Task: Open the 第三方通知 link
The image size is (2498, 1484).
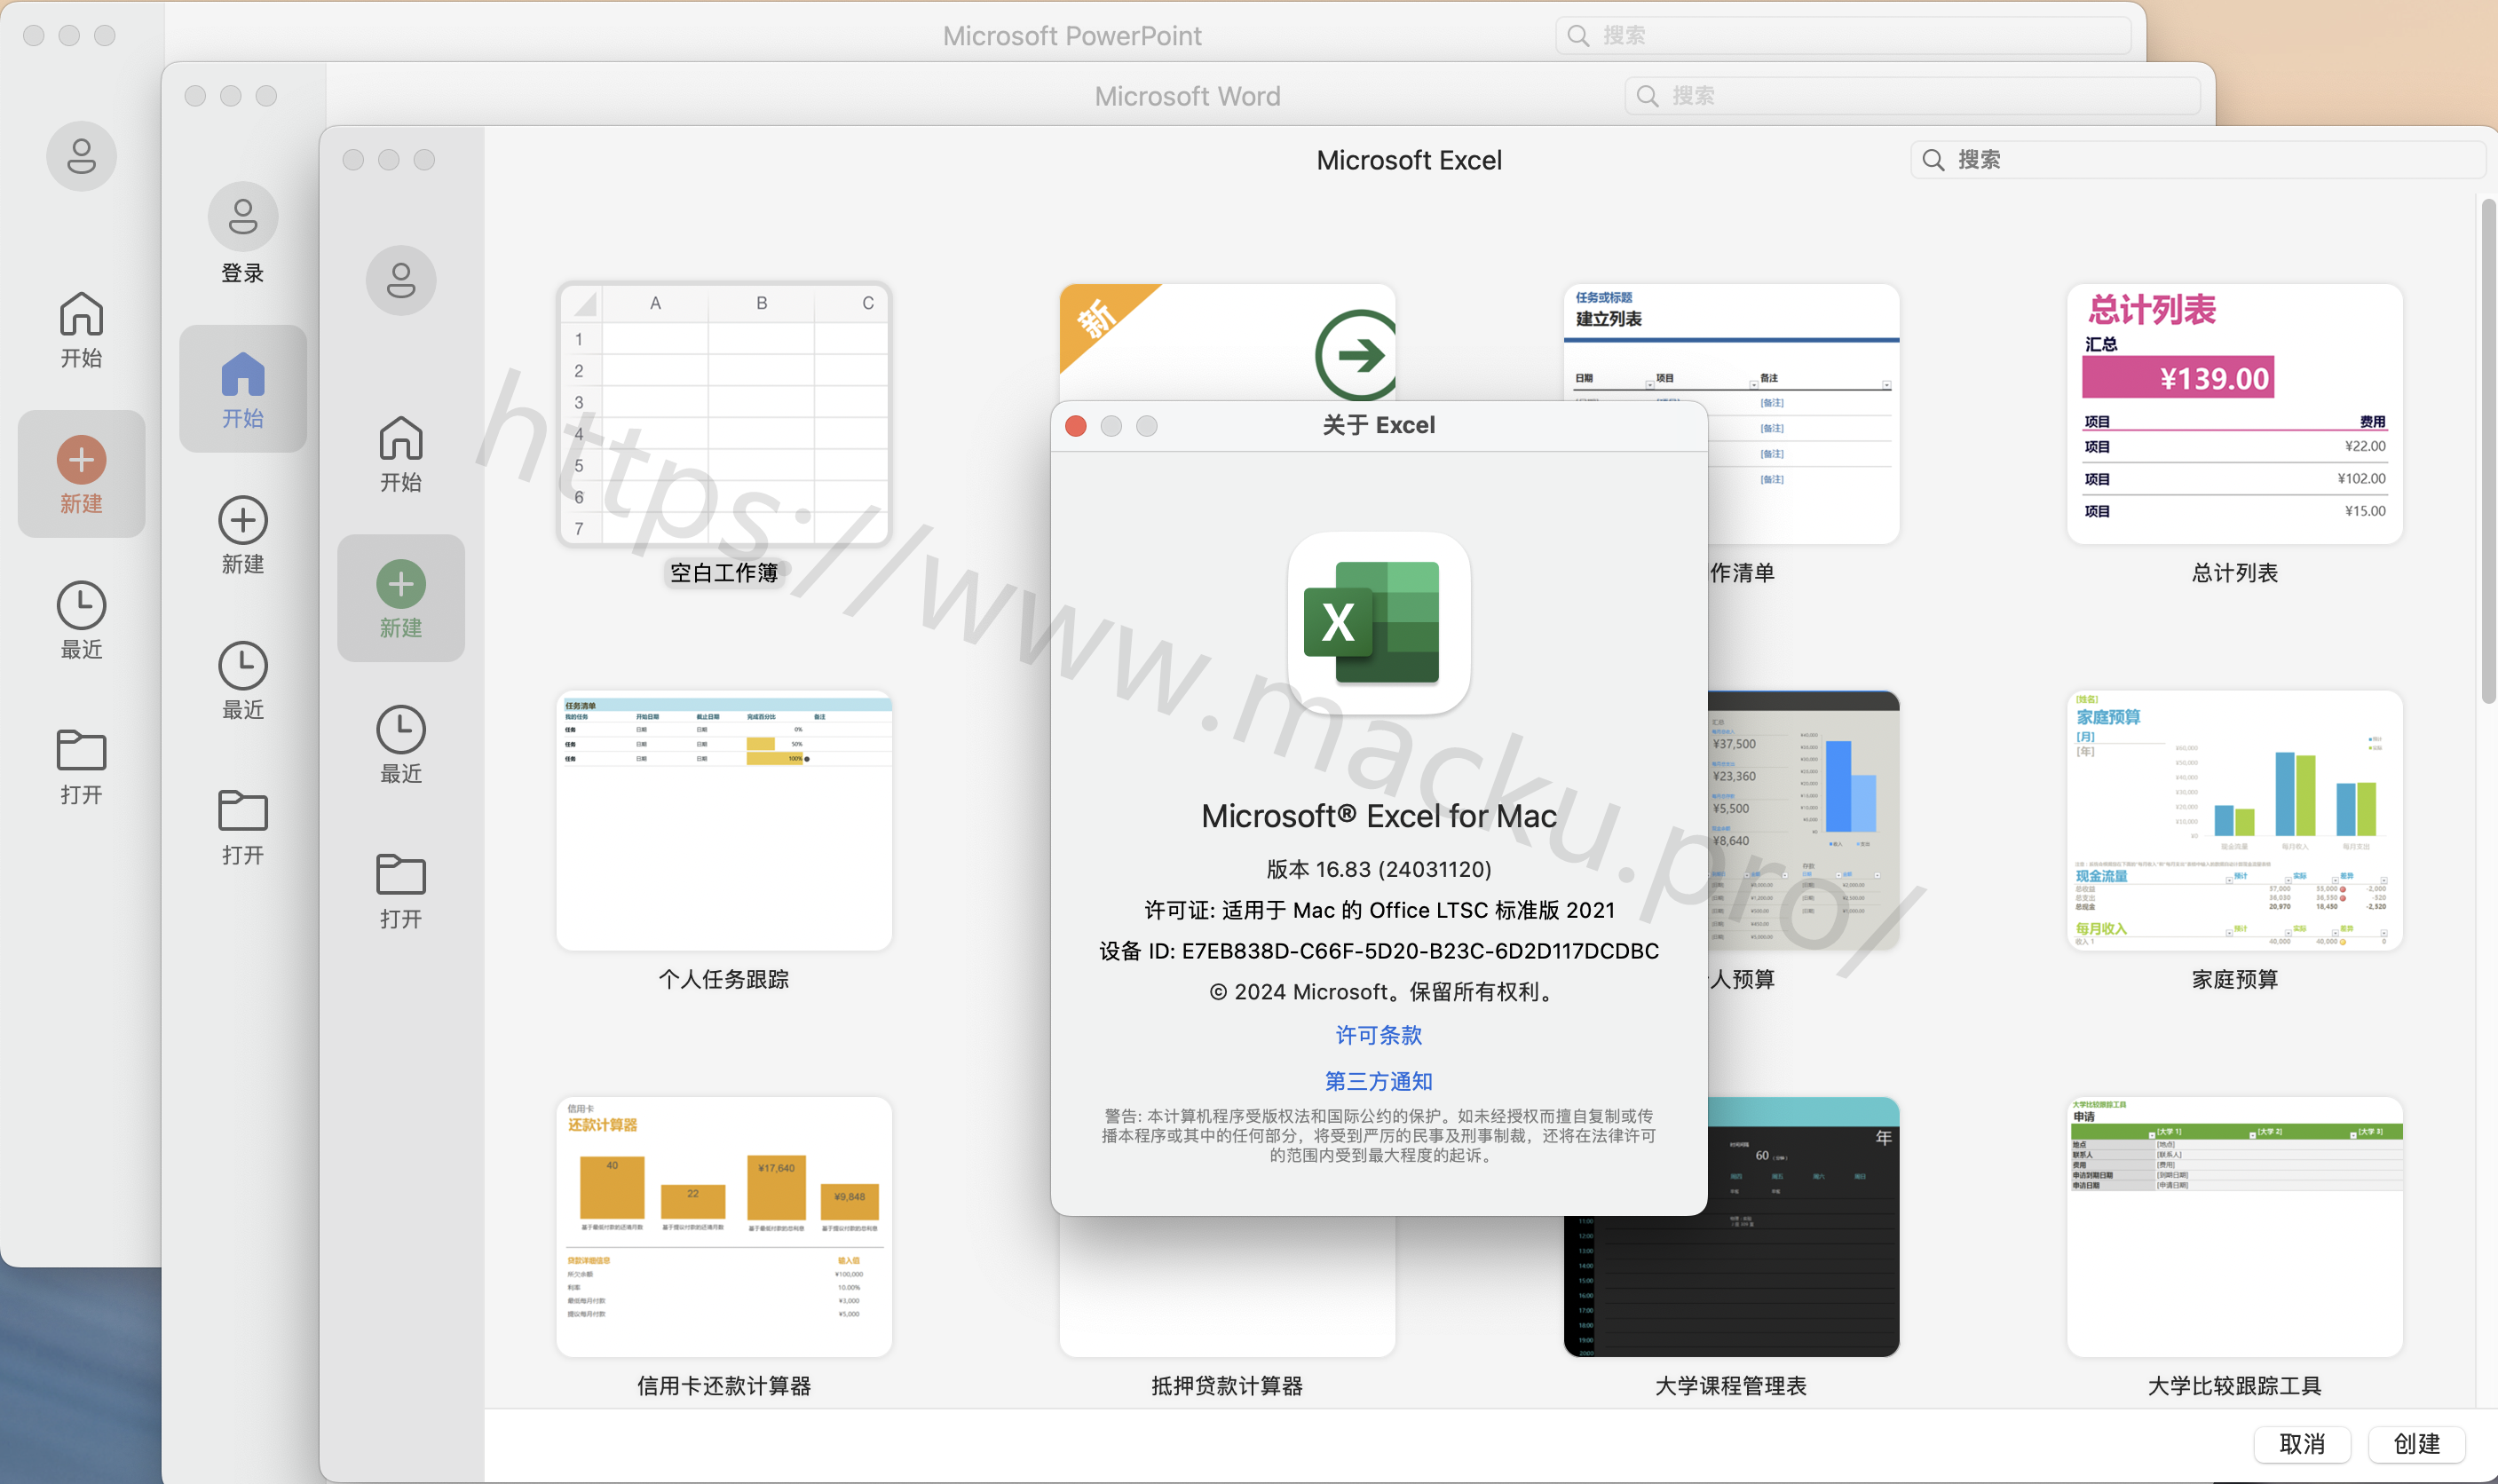Action: point(1379,1081)
